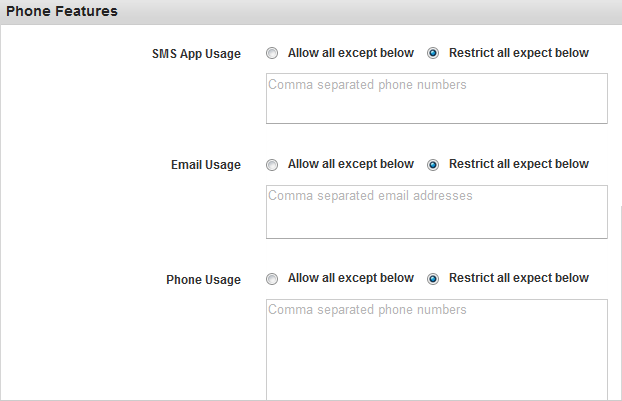This screenshot has height=401, width=622.
Task: Select SMS App Usage 'Allow all except below' radio
Action: [272, 53]
